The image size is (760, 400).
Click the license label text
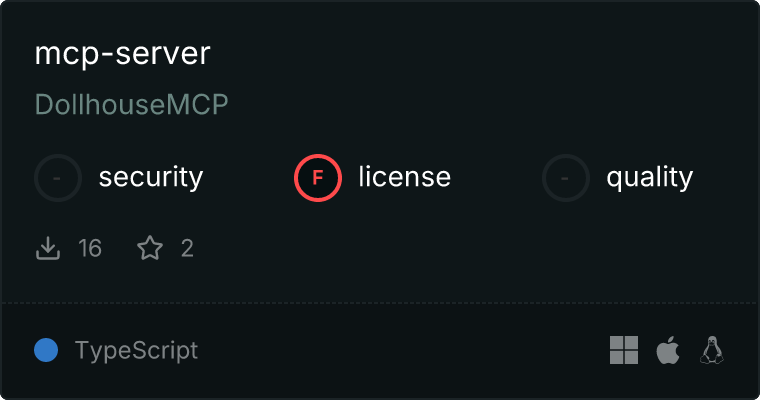[405, 176]
